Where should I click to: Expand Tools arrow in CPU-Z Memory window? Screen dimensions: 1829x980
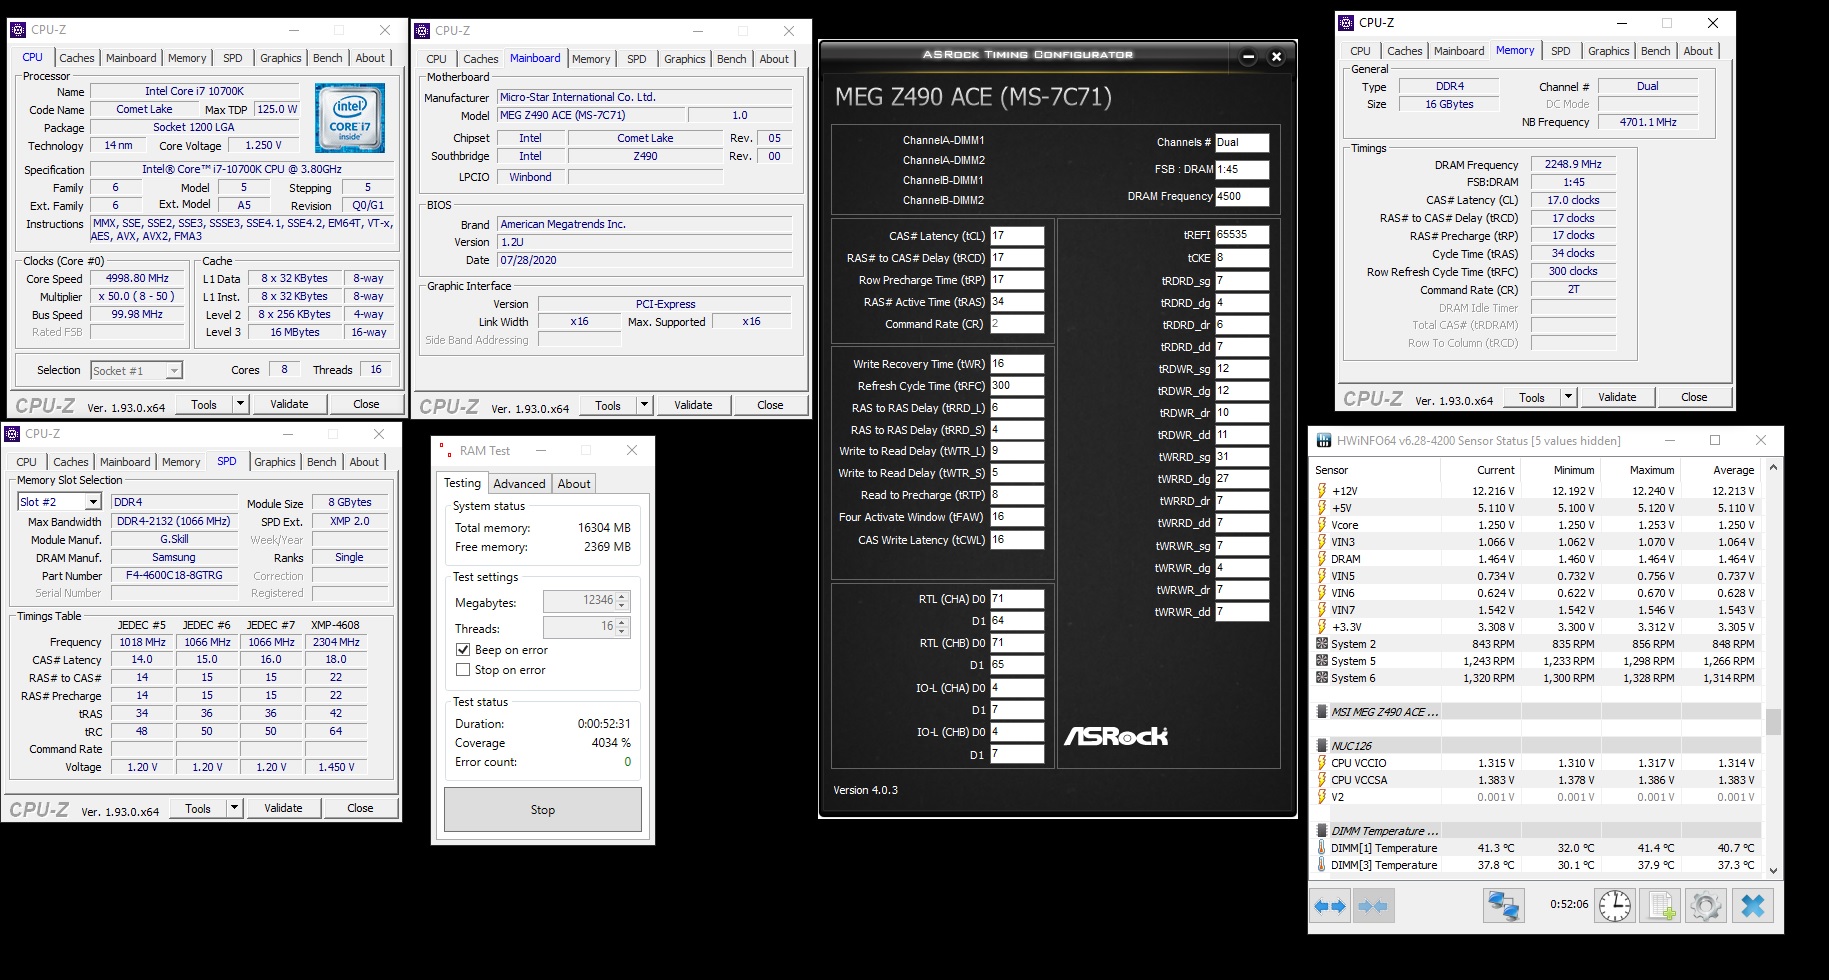click(1568, 397)
